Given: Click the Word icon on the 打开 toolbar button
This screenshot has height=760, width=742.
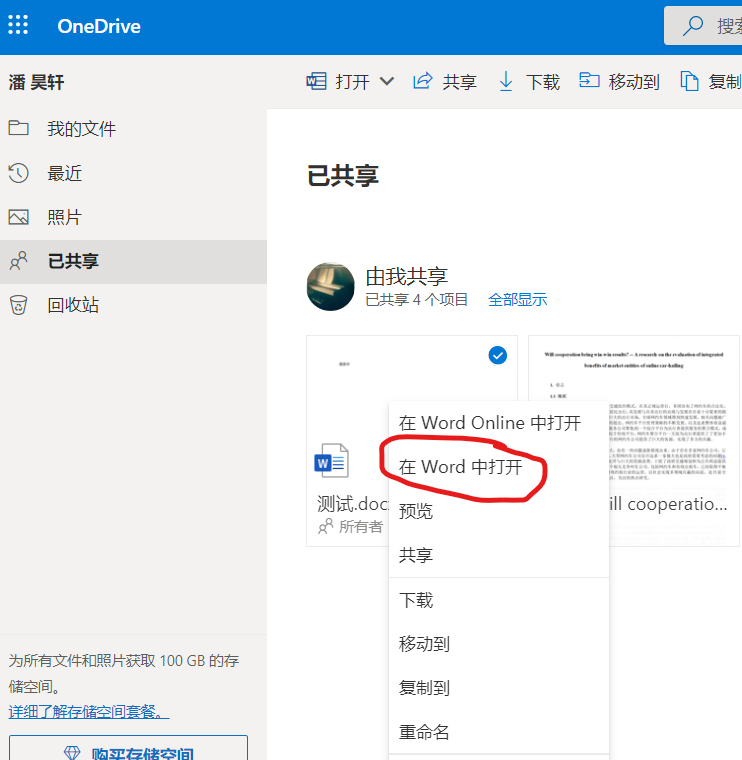Looking at the screenshot, I should 316,81.
